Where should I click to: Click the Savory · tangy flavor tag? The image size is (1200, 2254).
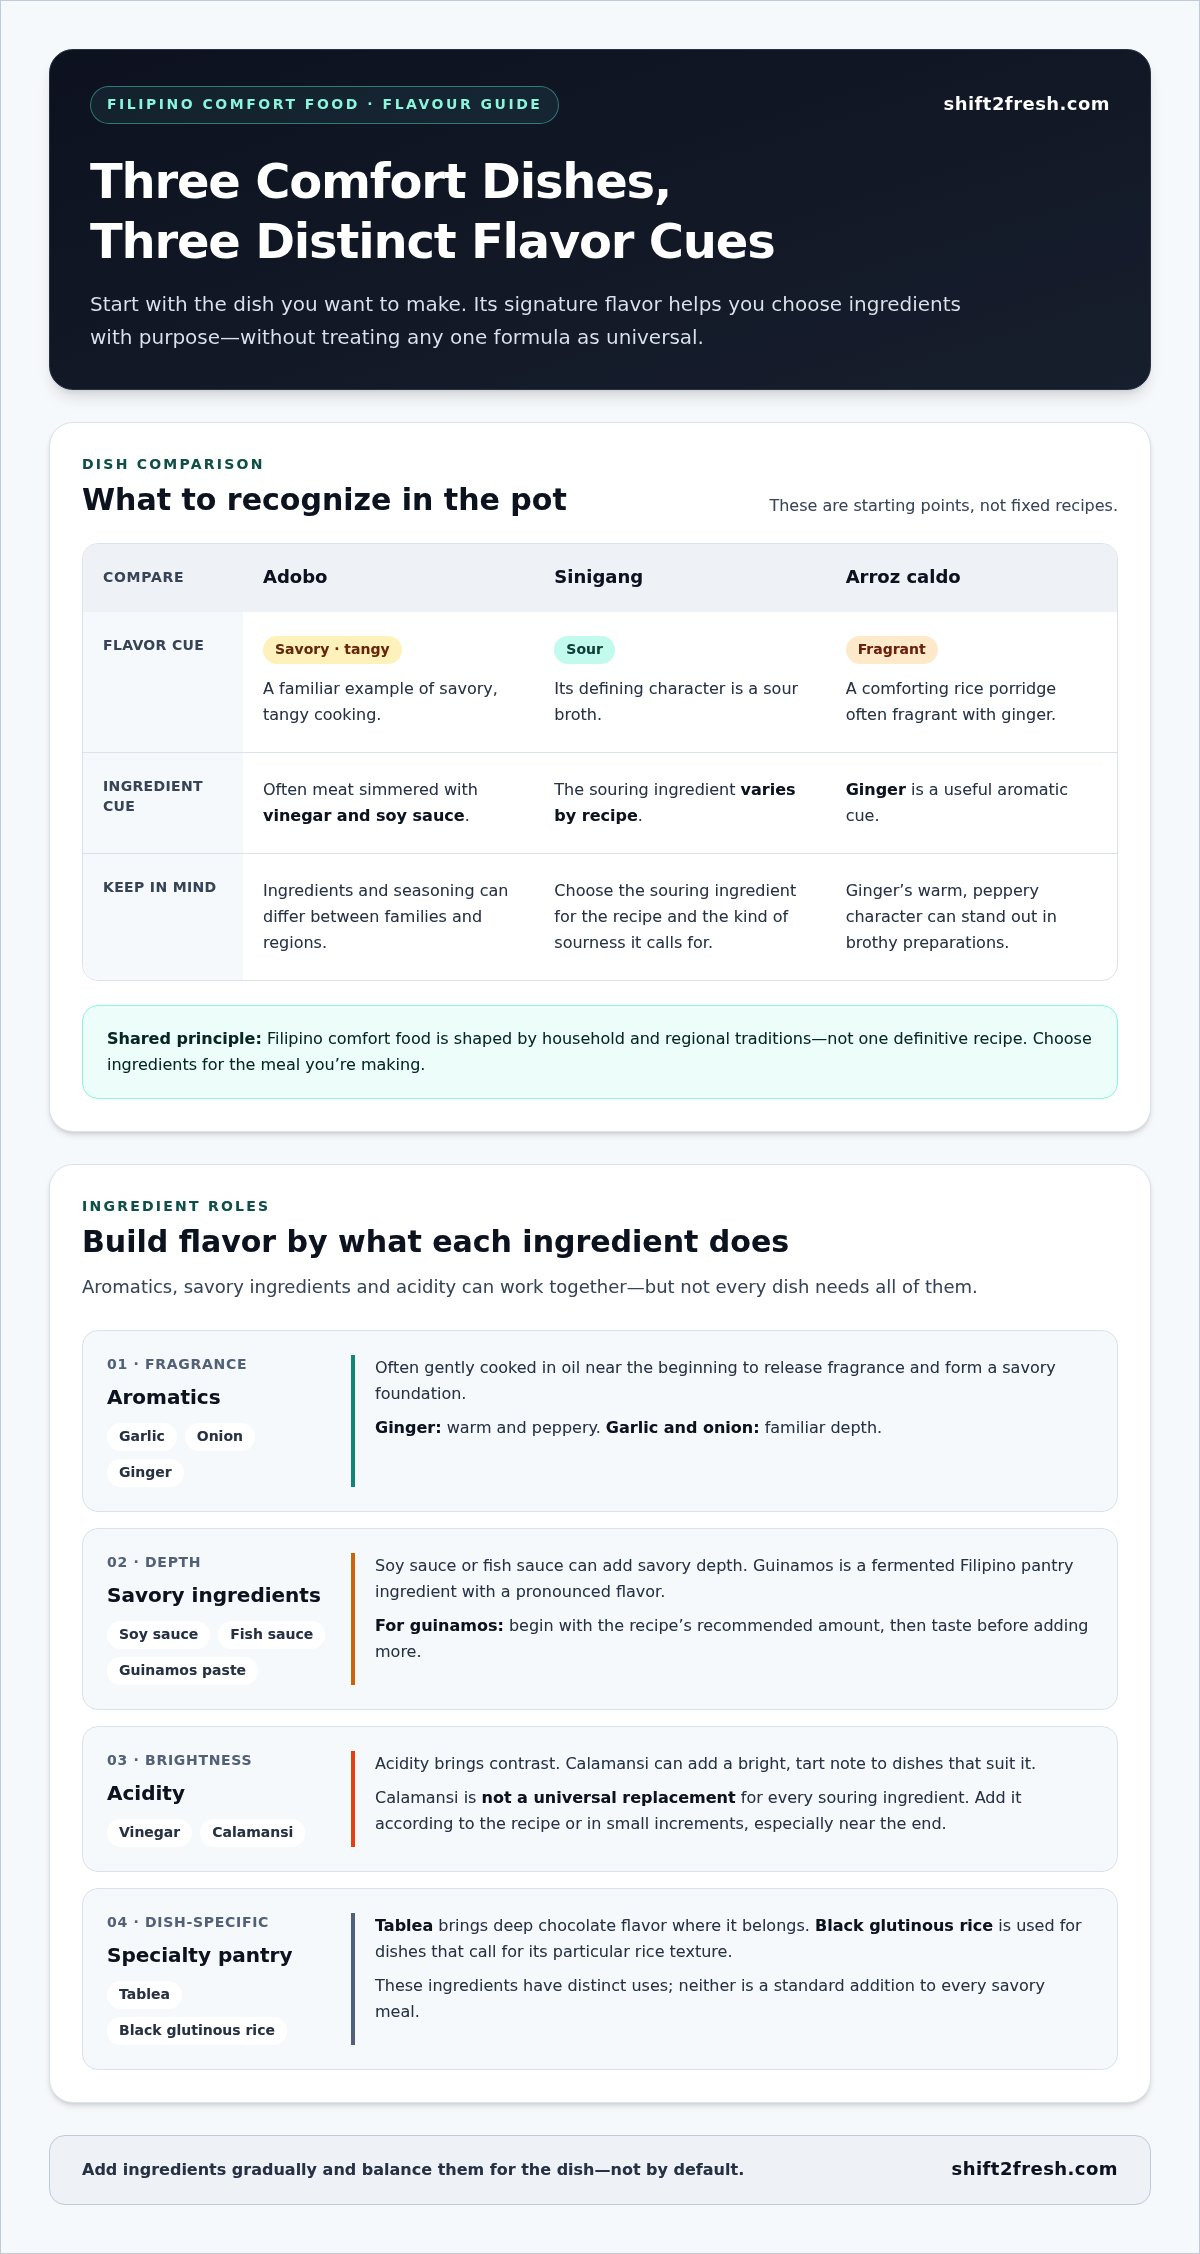[x=332, y=649]
